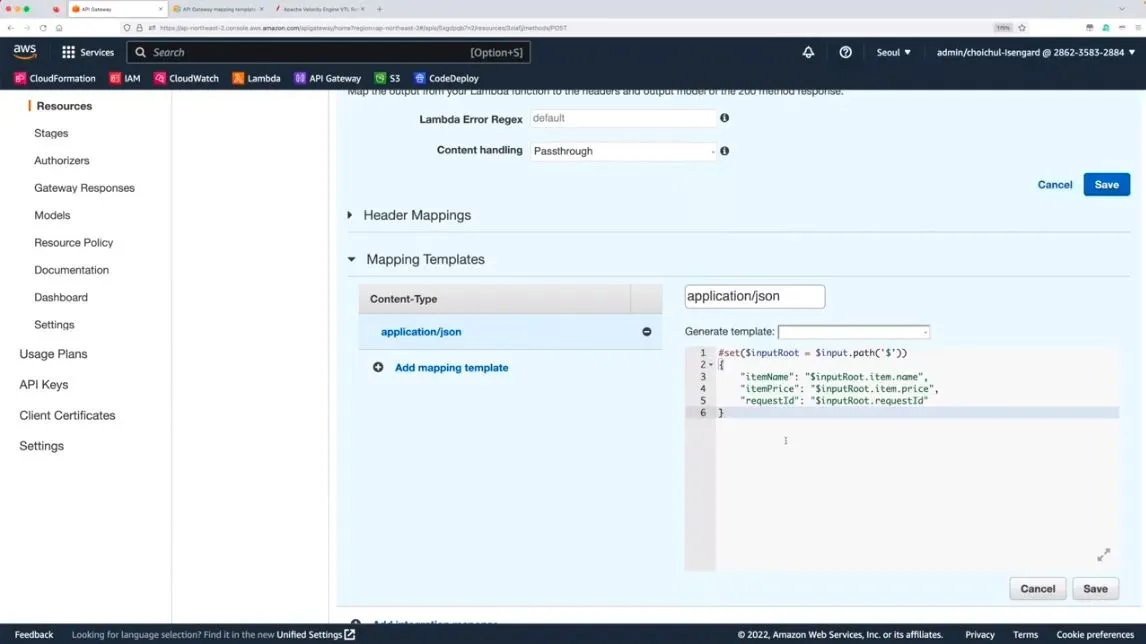Open the API-level Settings under Dashboard
The width and height of the screenshot is (1146, 644).
pyautogui.click(x=54, y=325)
